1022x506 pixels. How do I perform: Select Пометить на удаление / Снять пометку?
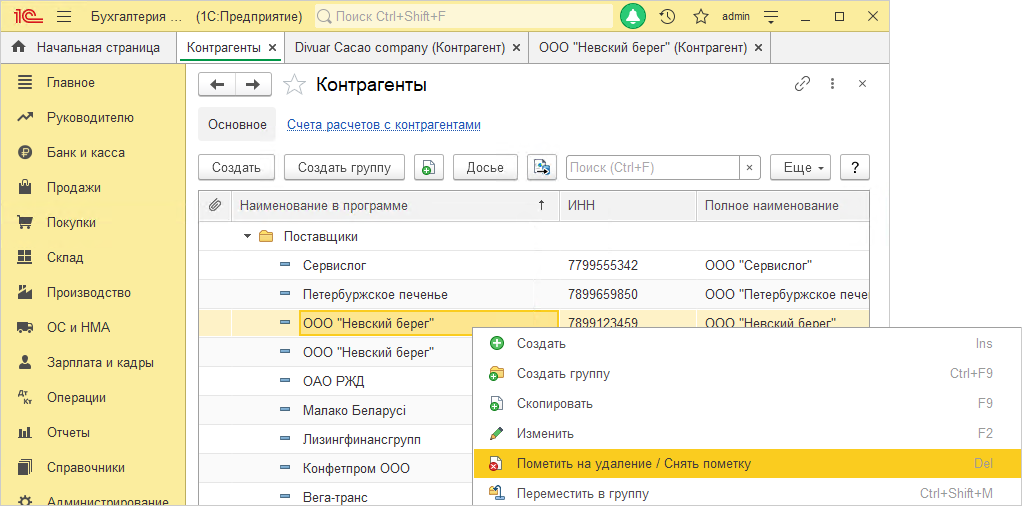coord(633,464)
